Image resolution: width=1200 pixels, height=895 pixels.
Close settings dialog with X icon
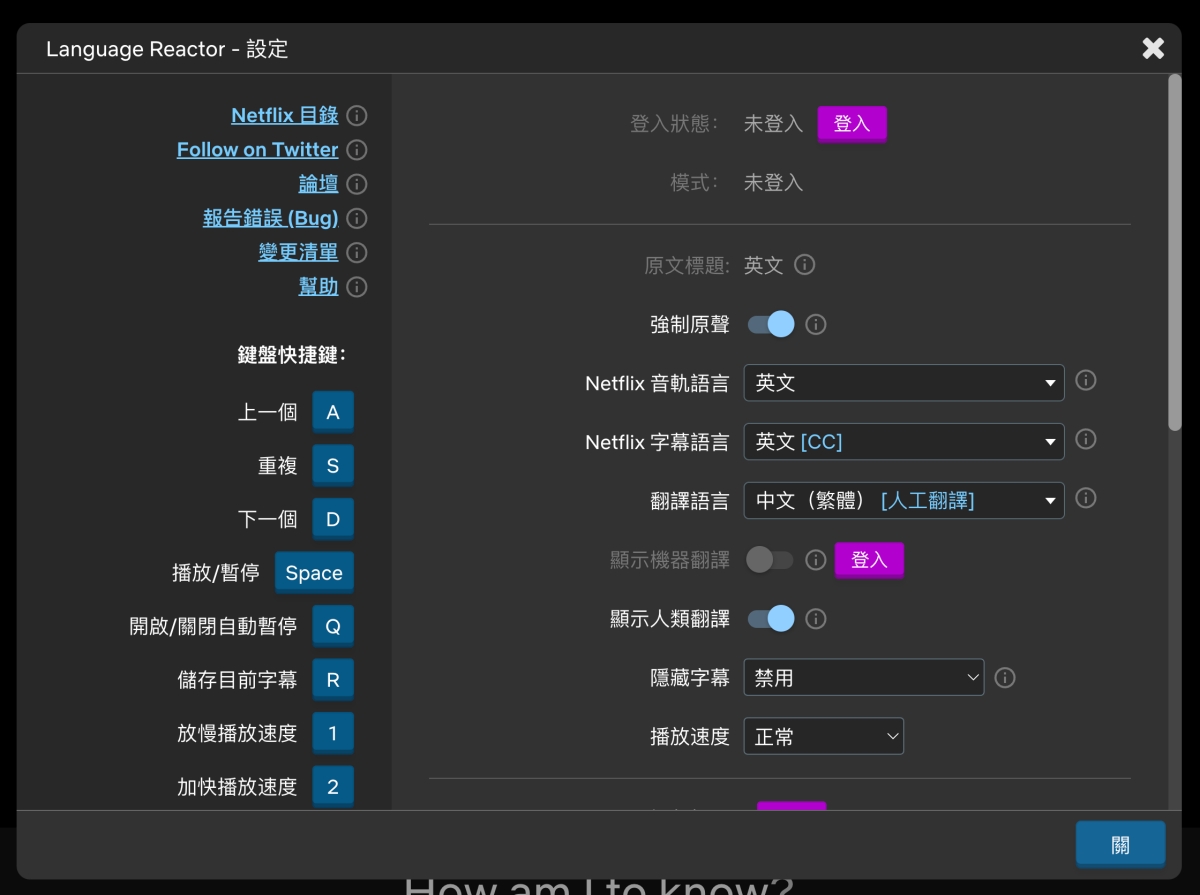tap(1153, 48)
